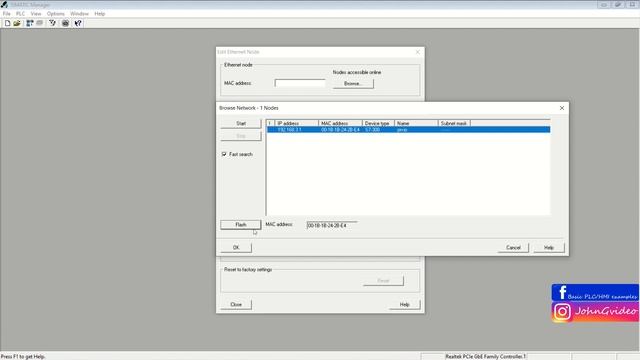Open the Options menu

[x=56, y=13]
